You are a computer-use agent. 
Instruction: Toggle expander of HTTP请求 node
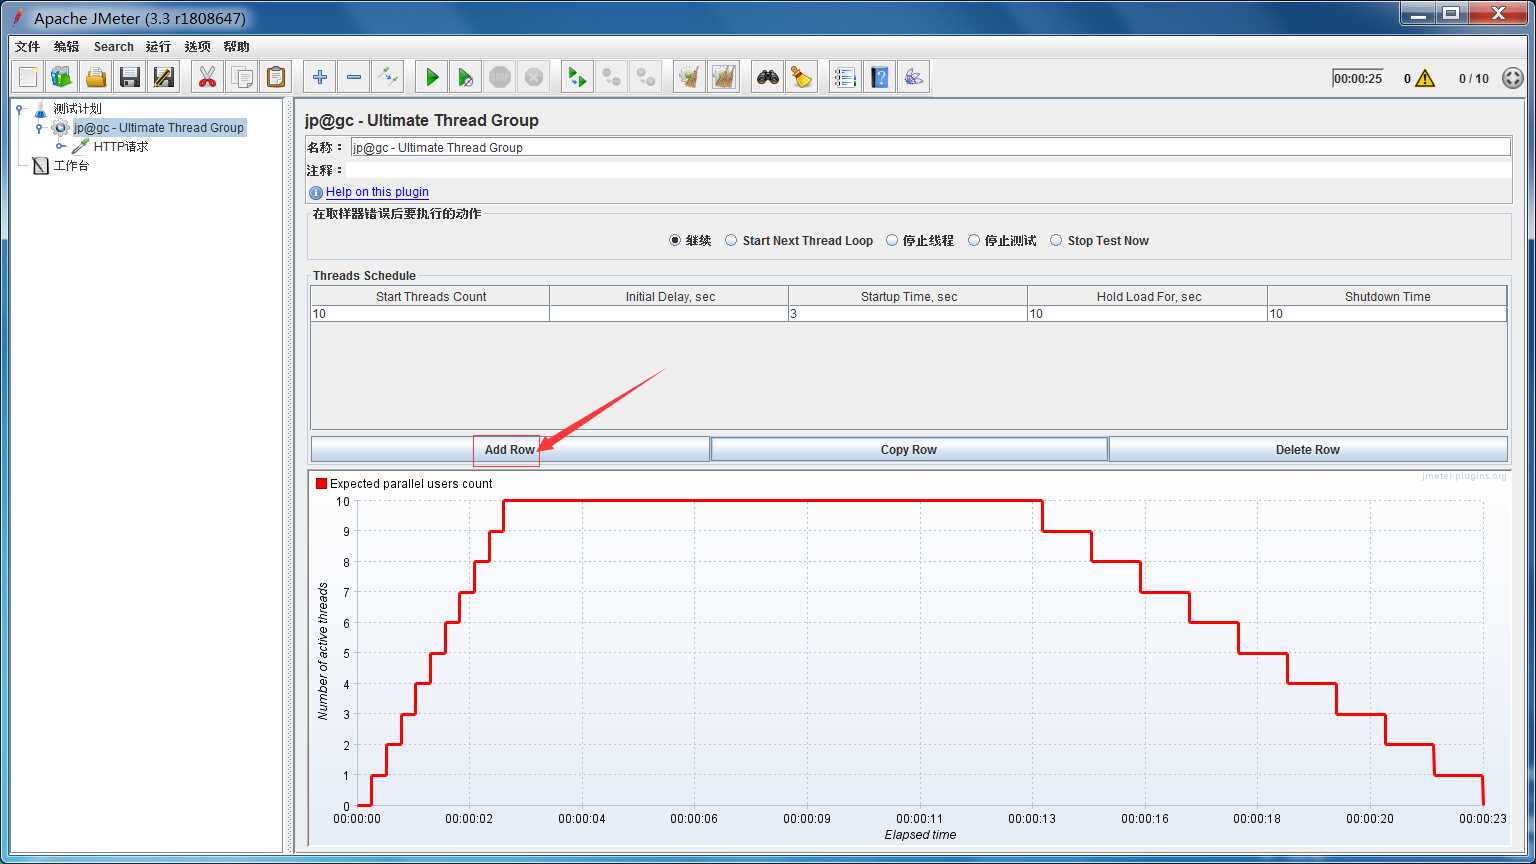point(61,147)
